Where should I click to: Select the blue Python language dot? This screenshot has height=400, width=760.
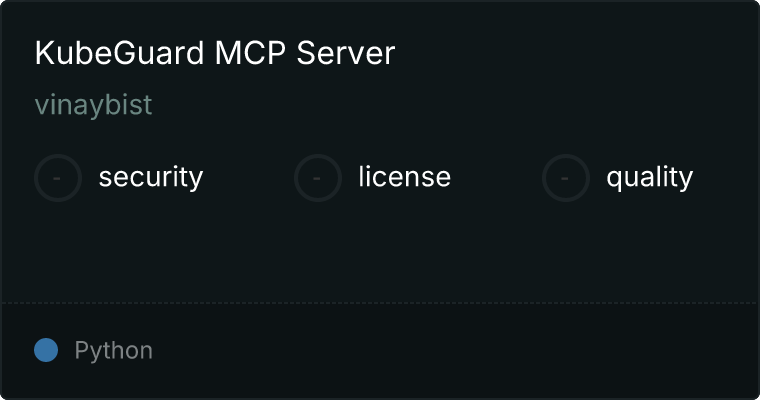(x=46, y=350)
